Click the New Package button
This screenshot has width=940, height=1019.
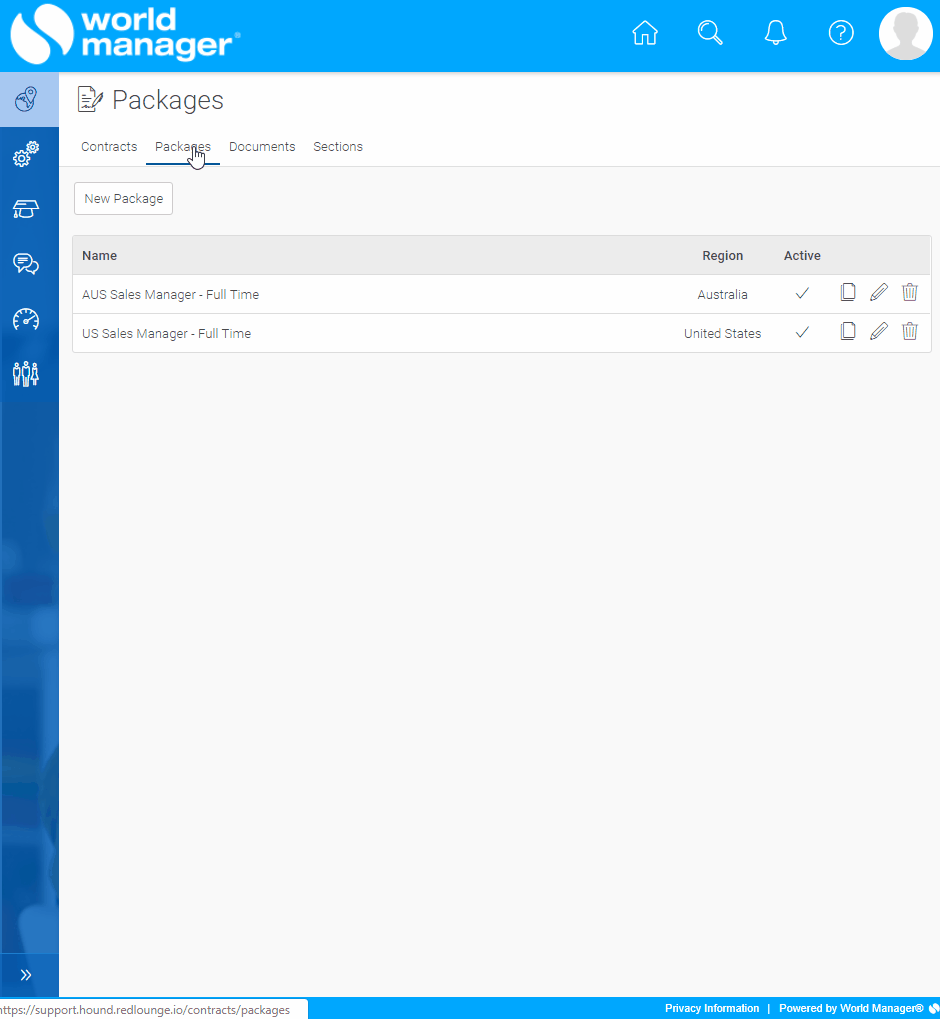124,198
